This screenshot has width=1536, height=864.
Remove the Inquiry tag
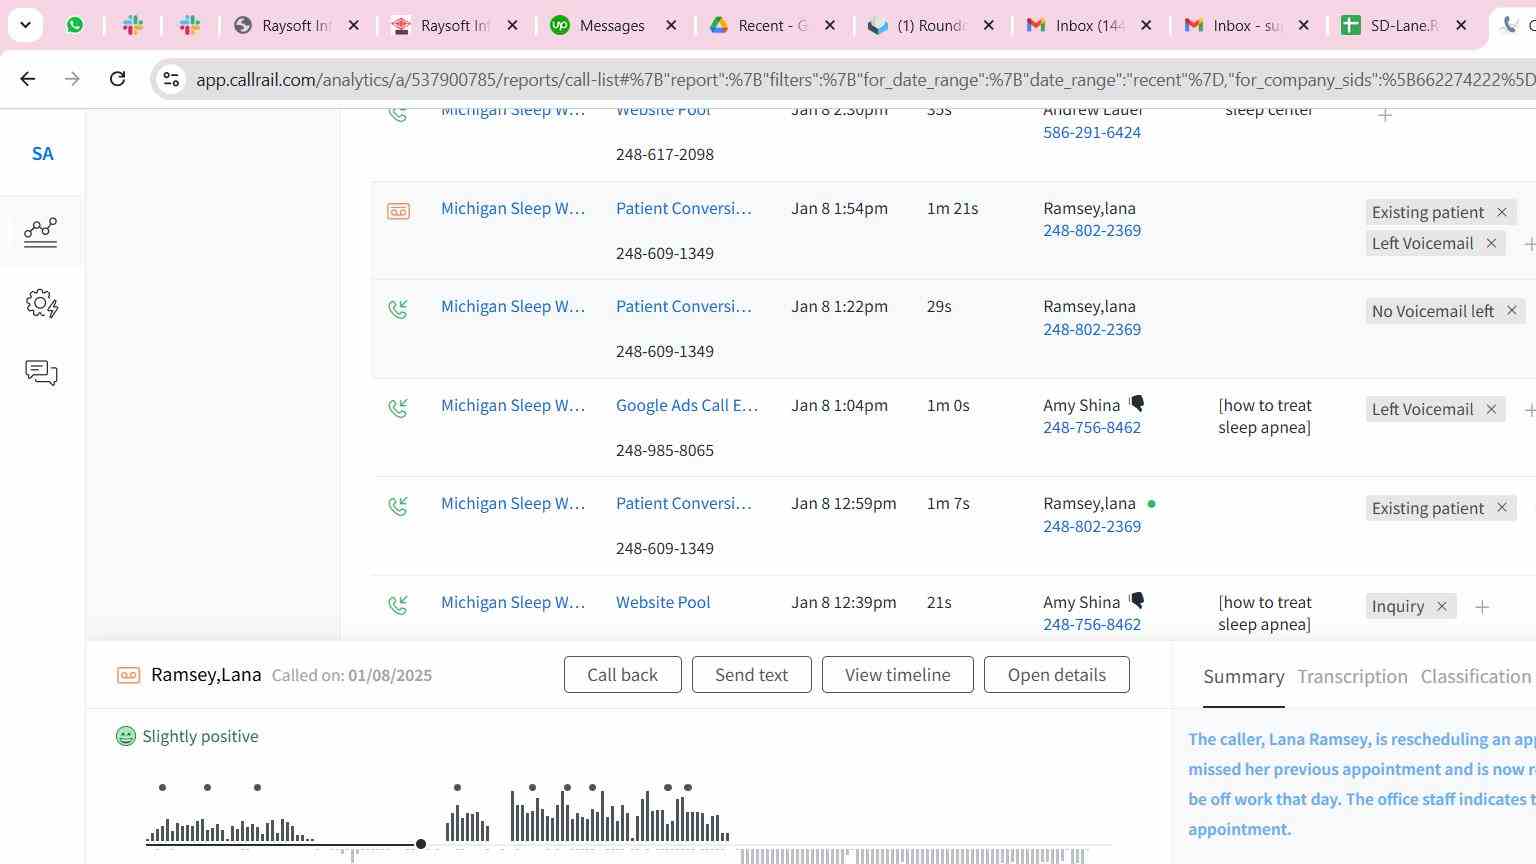tap(1442, 606)
